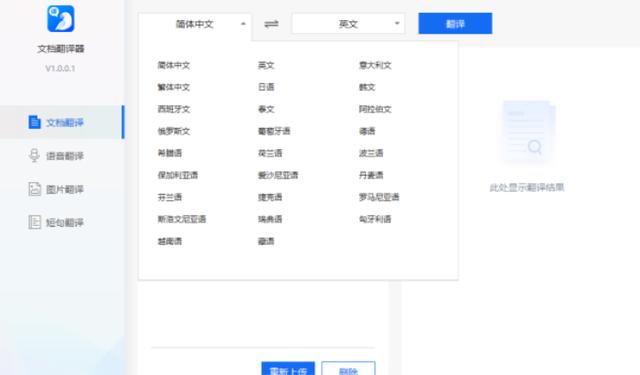Choose 葡萄牙语 from the list
Viewport: 640px width, 375px height.
tap(274, 131)
